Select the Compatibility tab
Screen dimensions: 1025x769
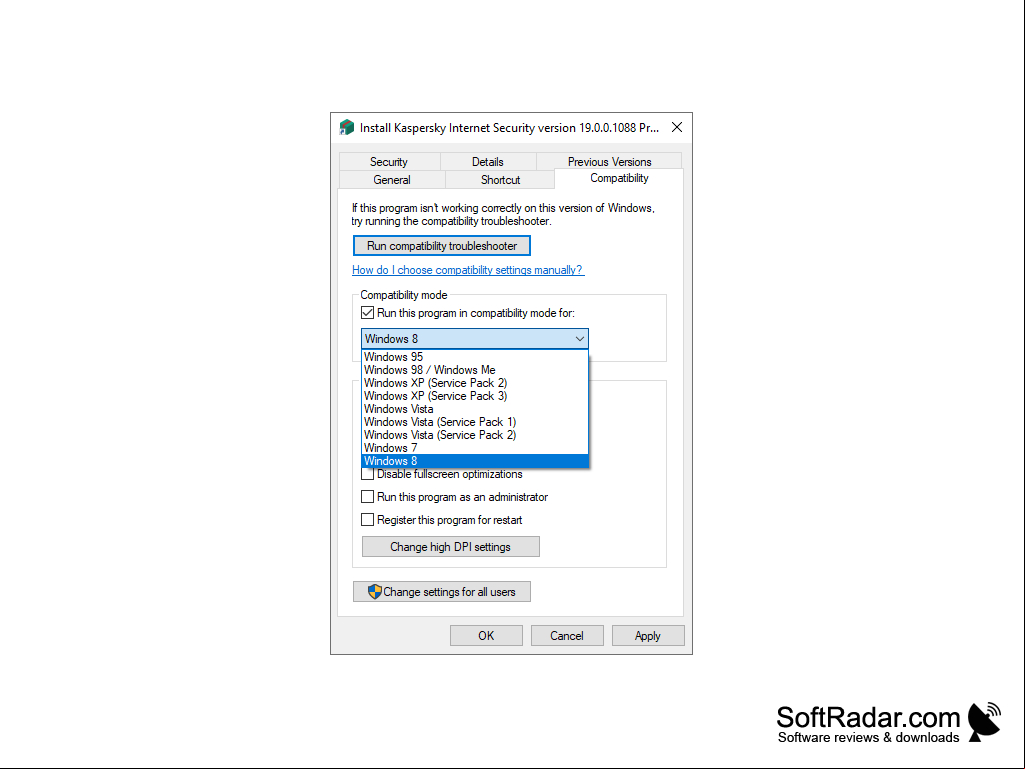[619, 179]
